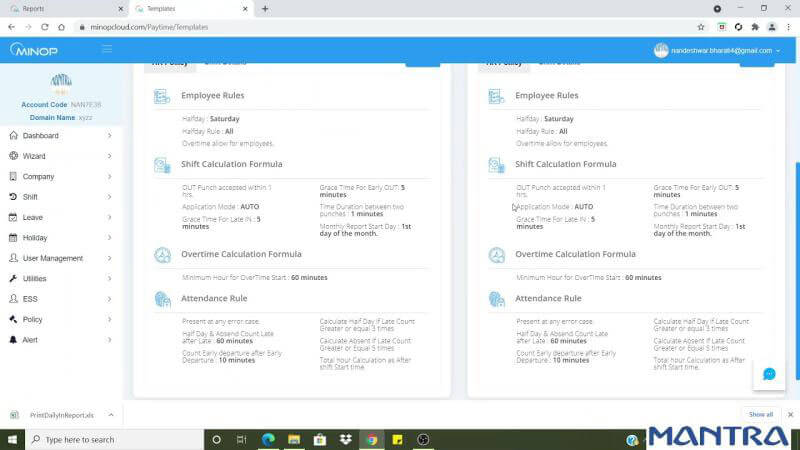Screen dimensions: 800x450
Task: Select User Management in sidebar
Action: 52,258
